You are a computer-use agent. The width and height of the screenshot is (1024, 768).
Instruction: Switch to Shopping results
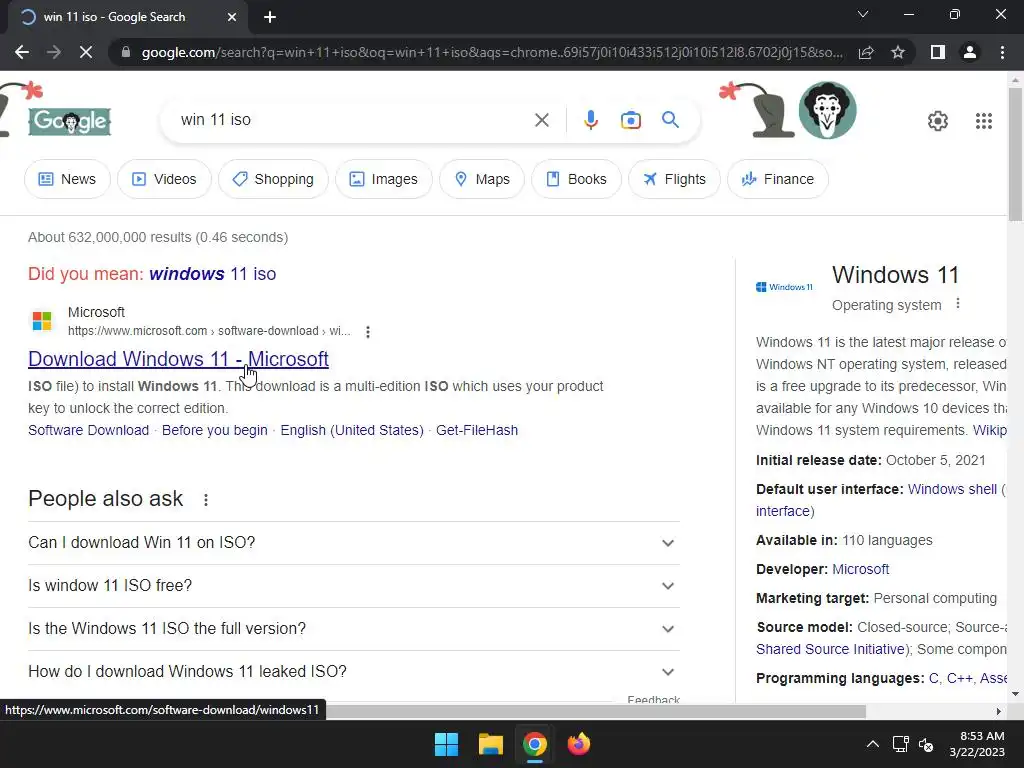[x=273, y=179]
